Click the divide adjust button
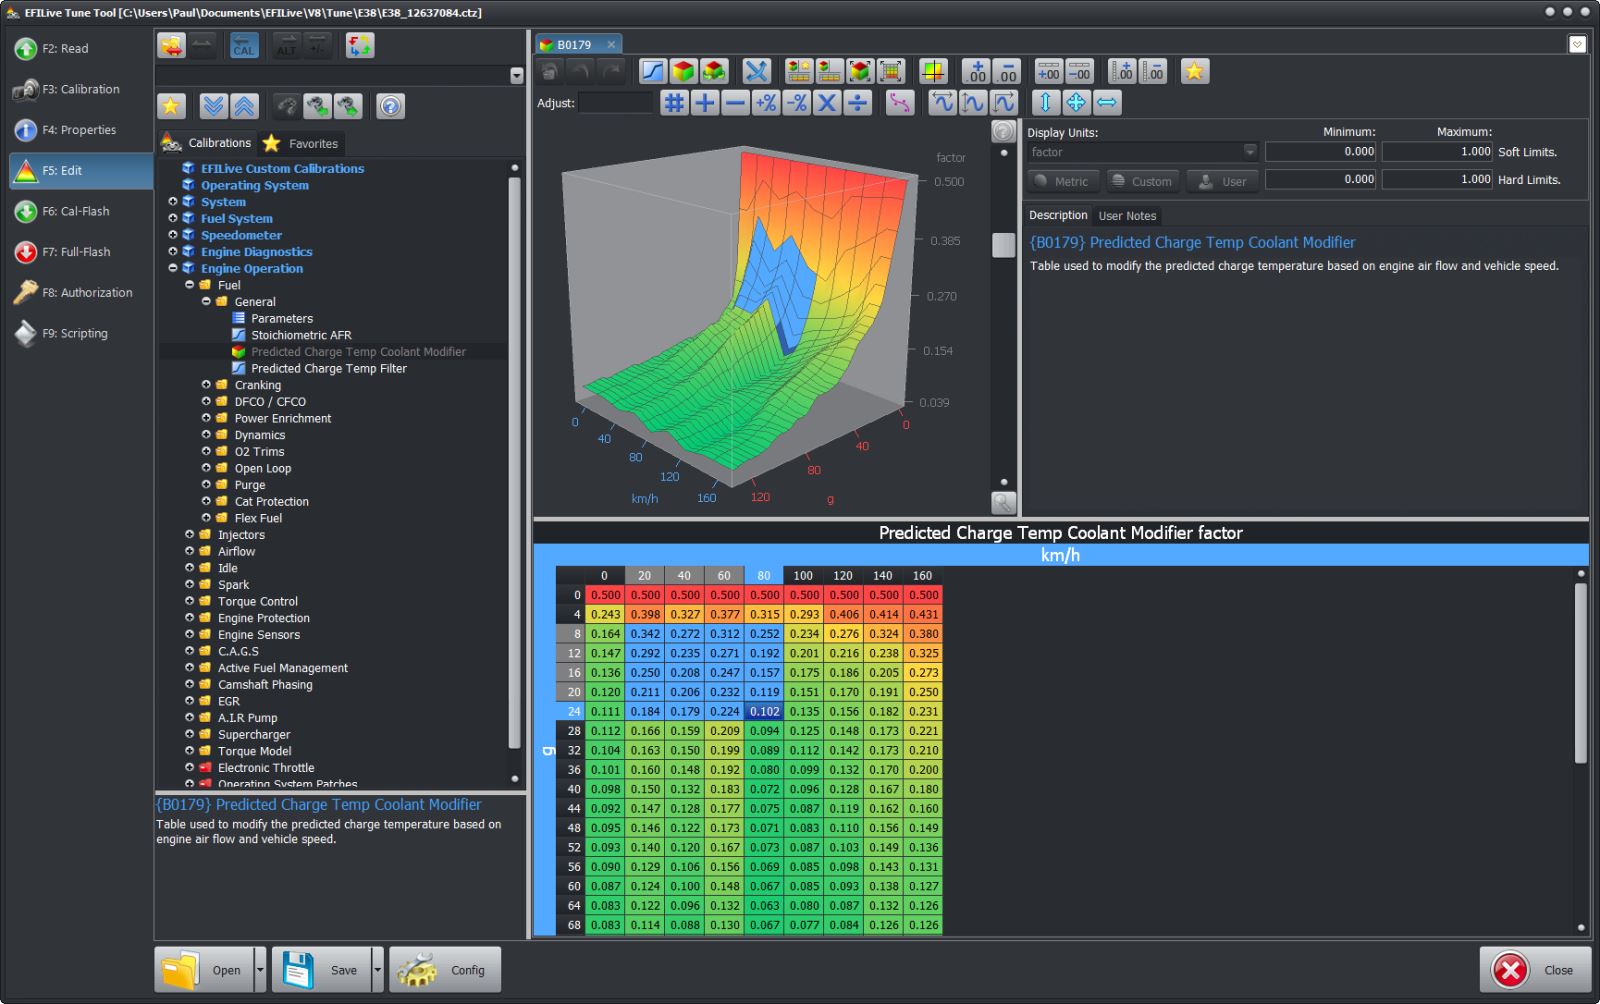The image size is (1600, 1004). point(858,102)
